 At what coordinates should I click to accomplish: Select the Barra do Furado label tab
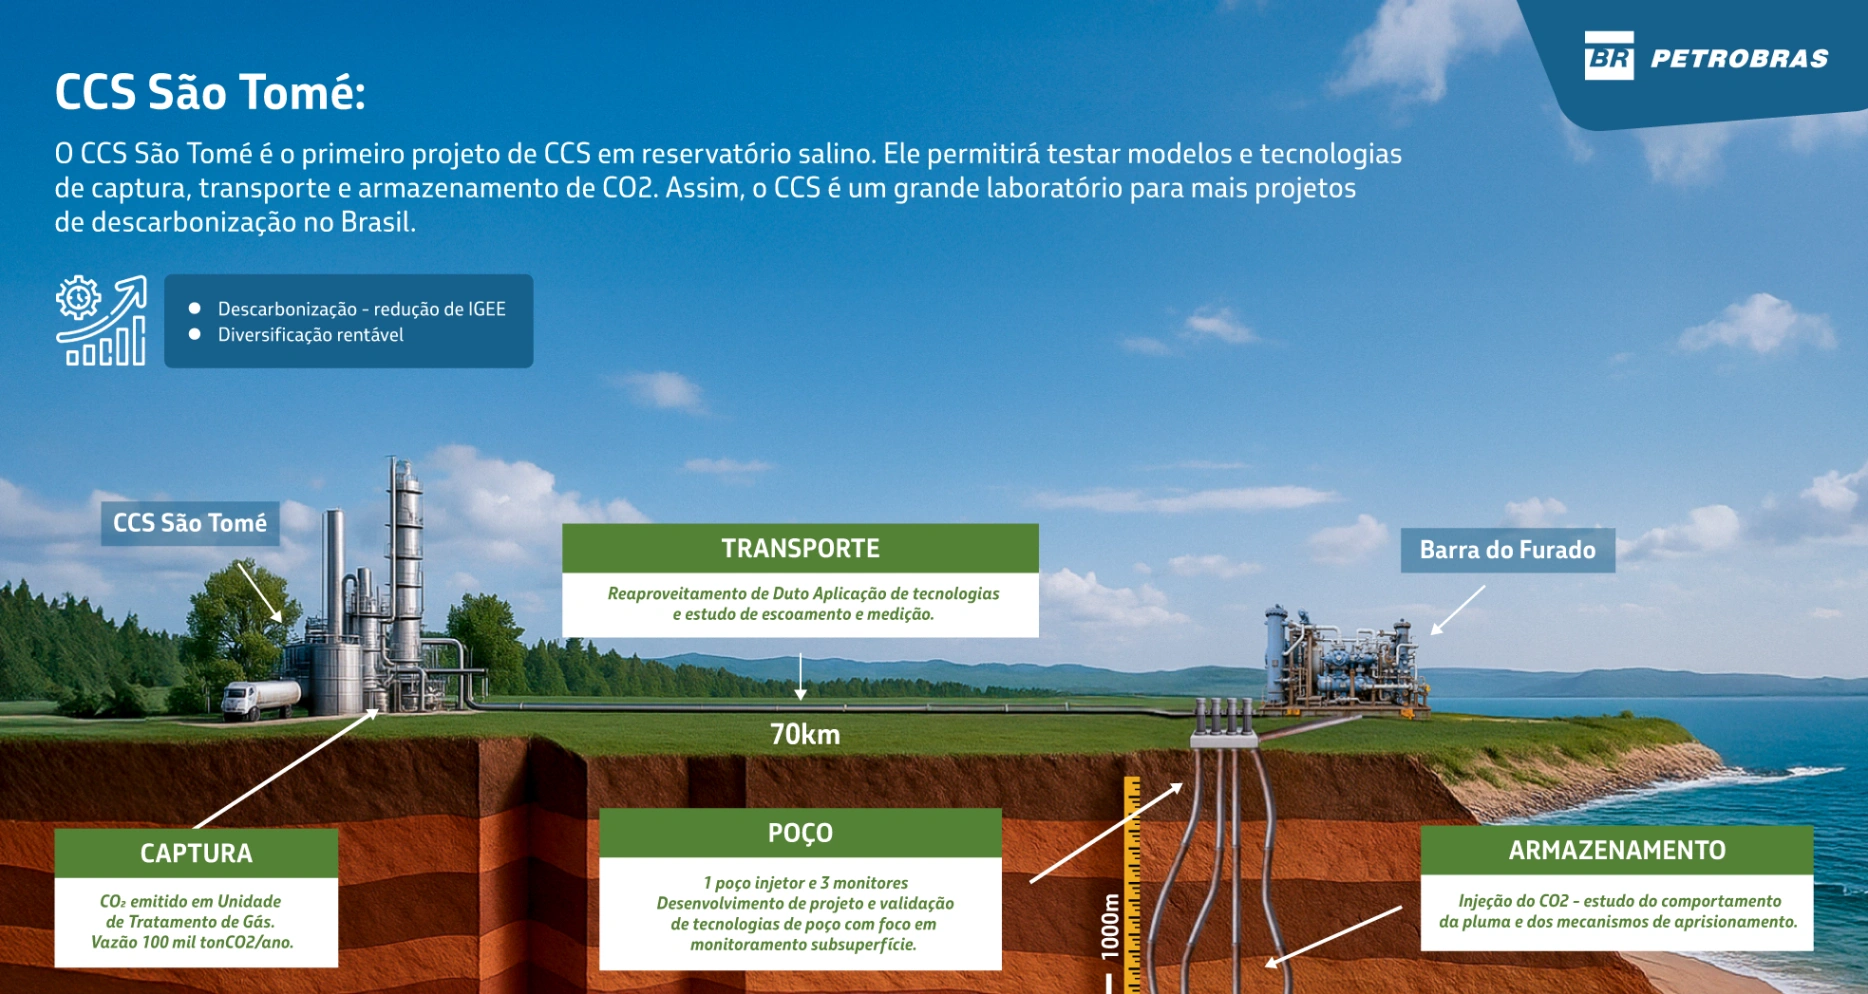1506,549
